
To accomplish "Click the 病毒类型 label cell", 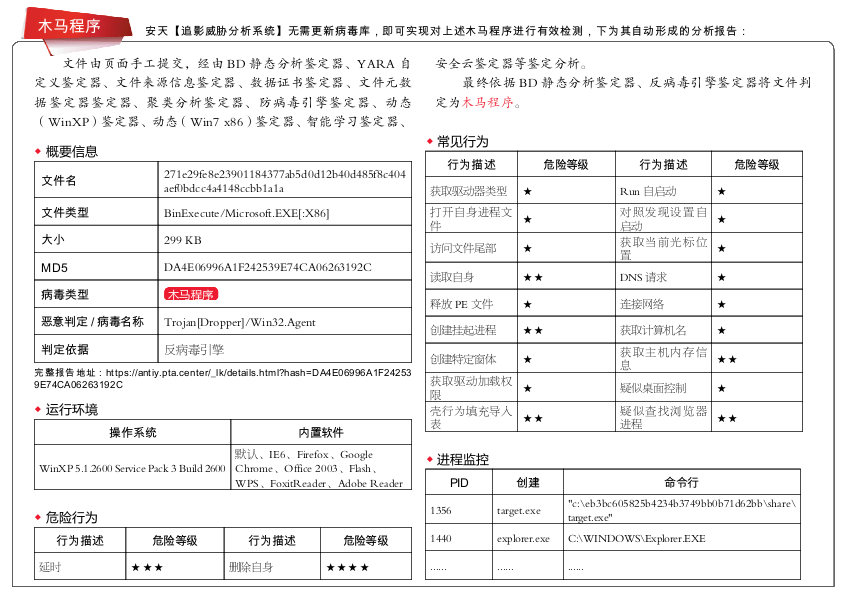I will [x=96, y=294].
